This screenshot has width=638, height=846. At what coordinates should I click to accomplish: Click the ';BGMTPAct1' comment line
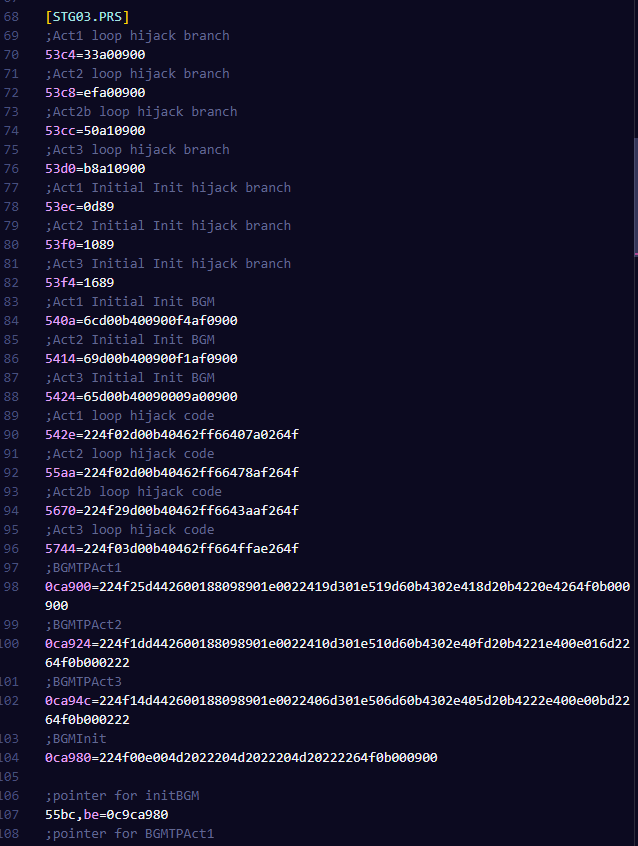pos(83,568)
